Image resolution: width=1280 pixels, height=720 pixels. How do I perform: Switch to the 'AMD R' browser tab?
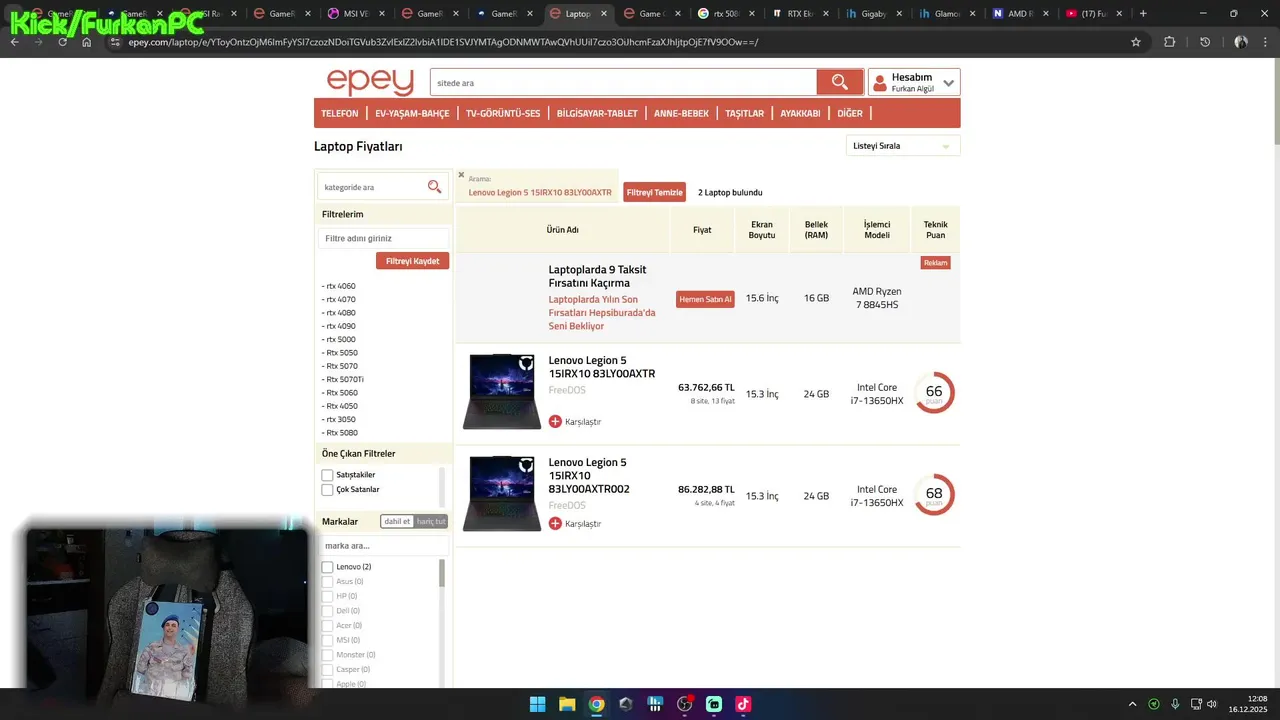(1020, 14)
